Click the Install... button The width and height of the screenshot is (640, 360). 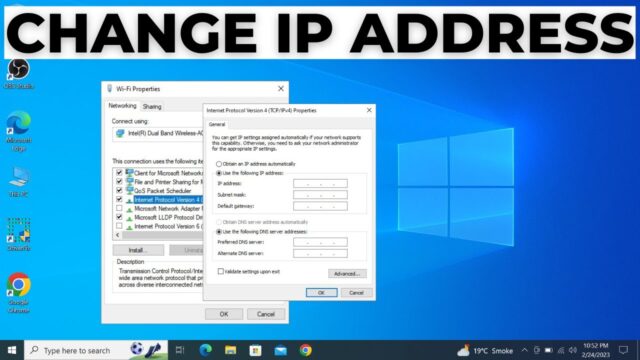point(138,250)
